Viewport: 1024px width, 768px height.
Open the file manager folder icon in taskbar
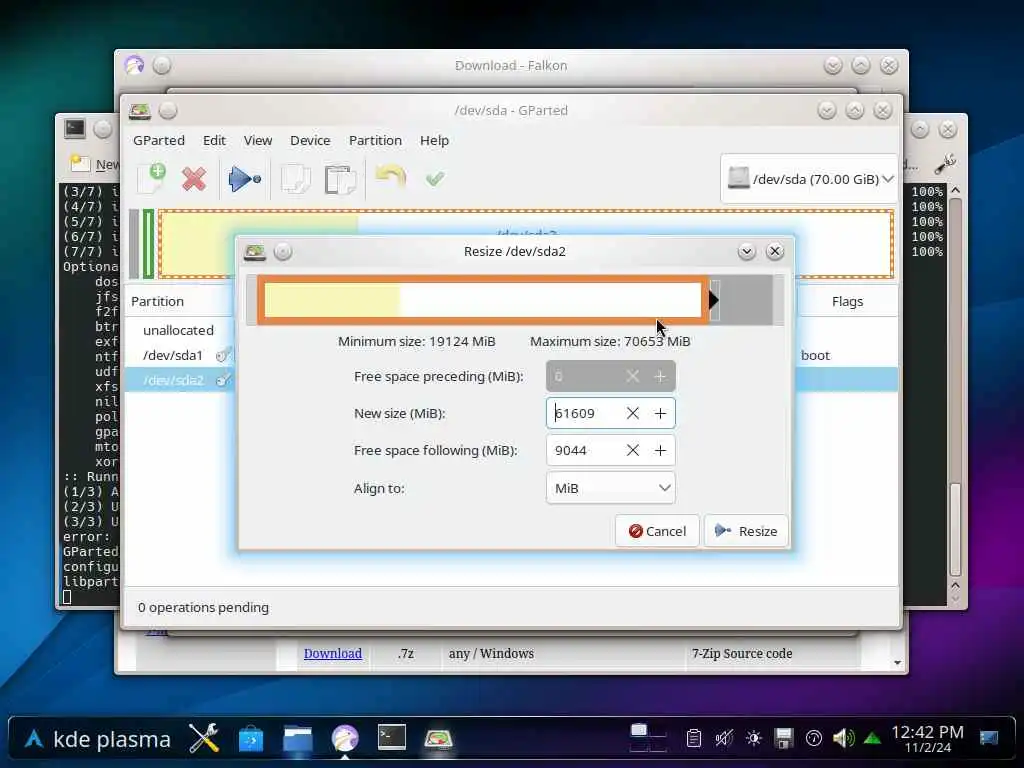point(298,739)
